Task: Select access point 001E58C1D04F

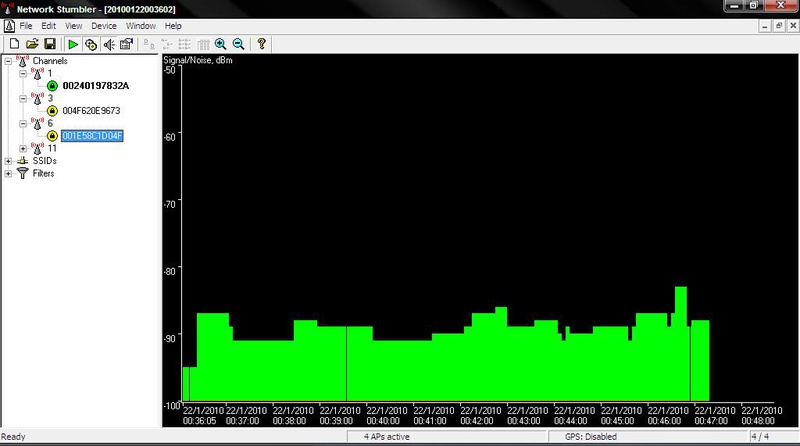Action: click(x=92, y=136)
